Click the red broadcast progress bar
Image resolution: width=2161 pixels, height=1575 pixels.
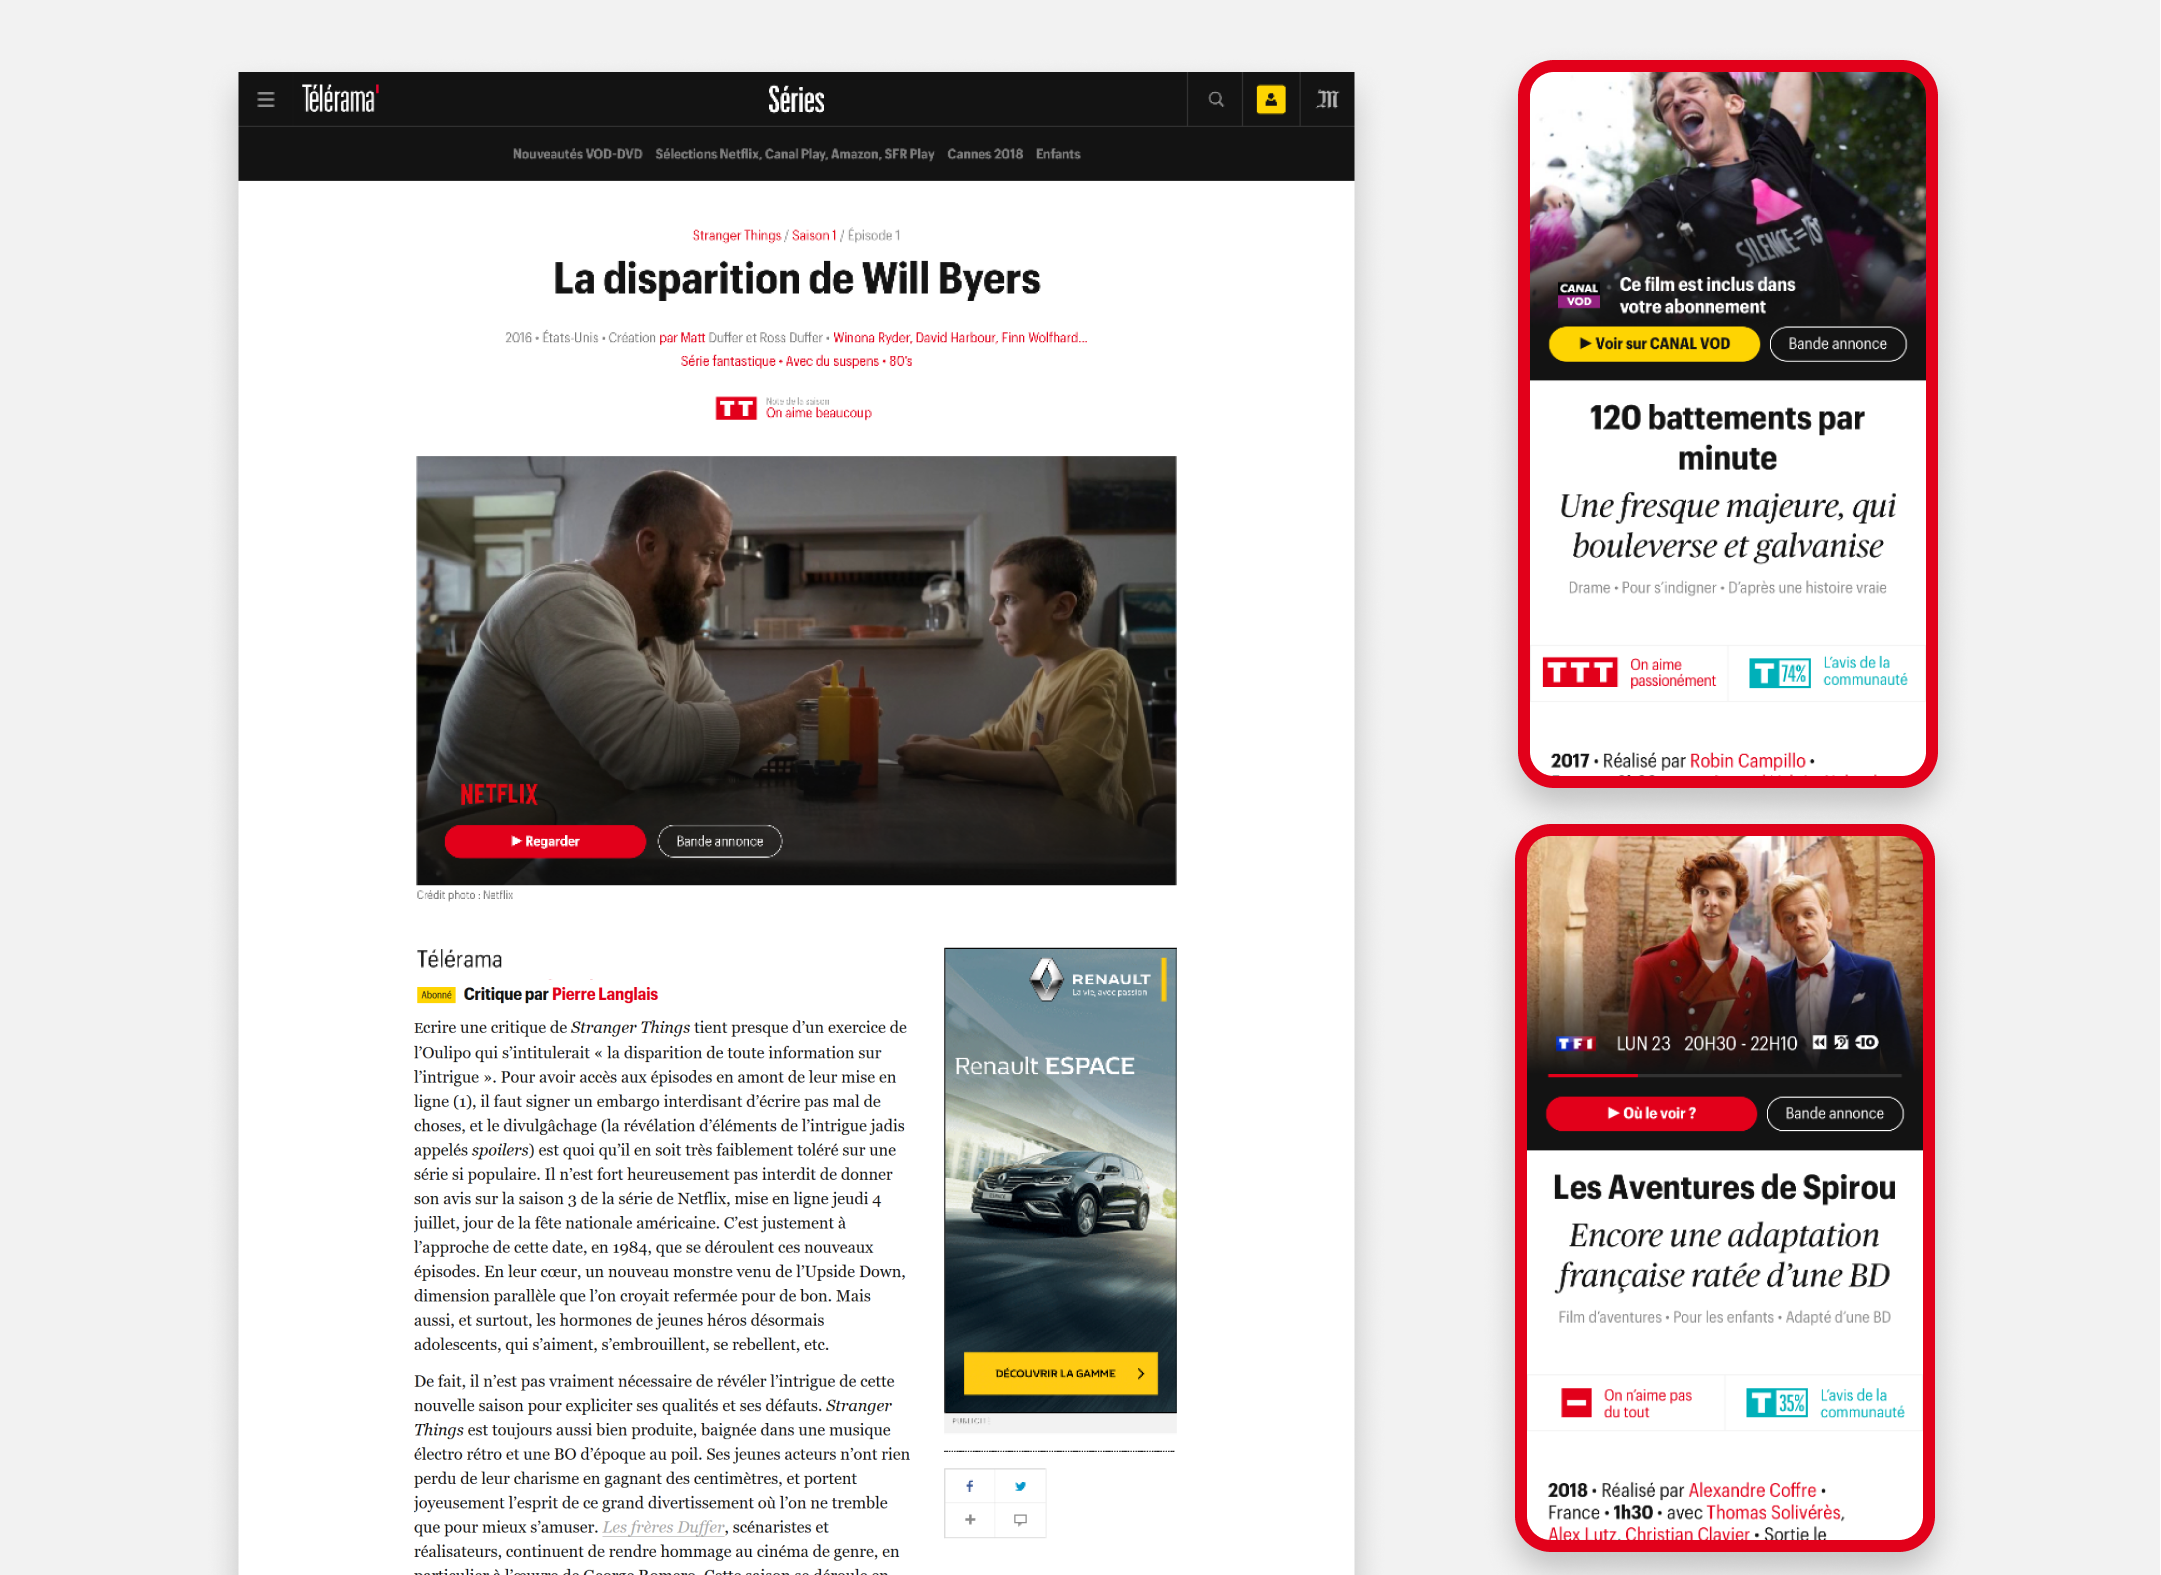tap(1592, 1075)
